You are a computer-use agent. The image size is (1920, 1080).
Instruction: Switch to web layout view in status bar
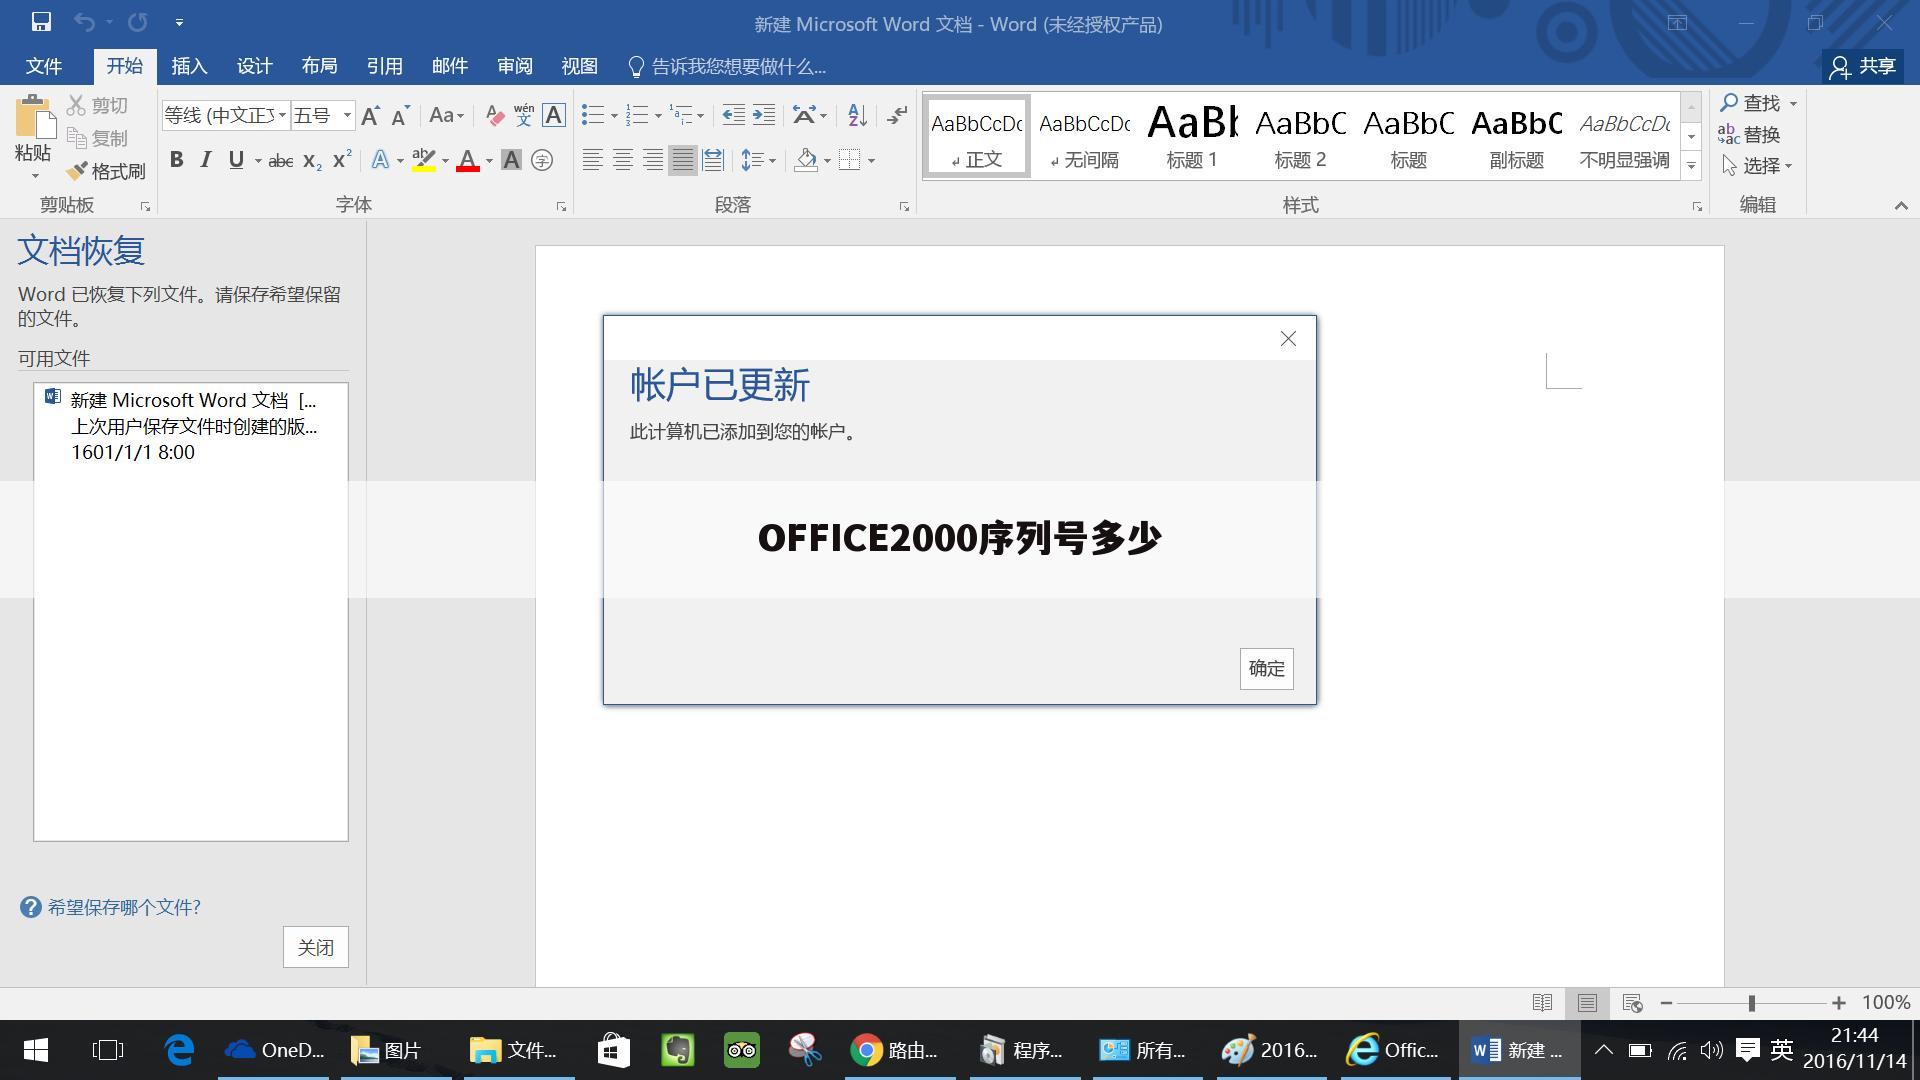point(1633,1002)
